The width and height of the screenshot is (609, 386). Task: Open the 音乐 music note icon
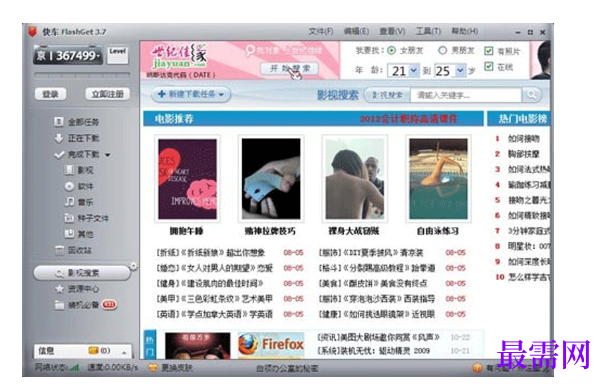pos(69,202)
